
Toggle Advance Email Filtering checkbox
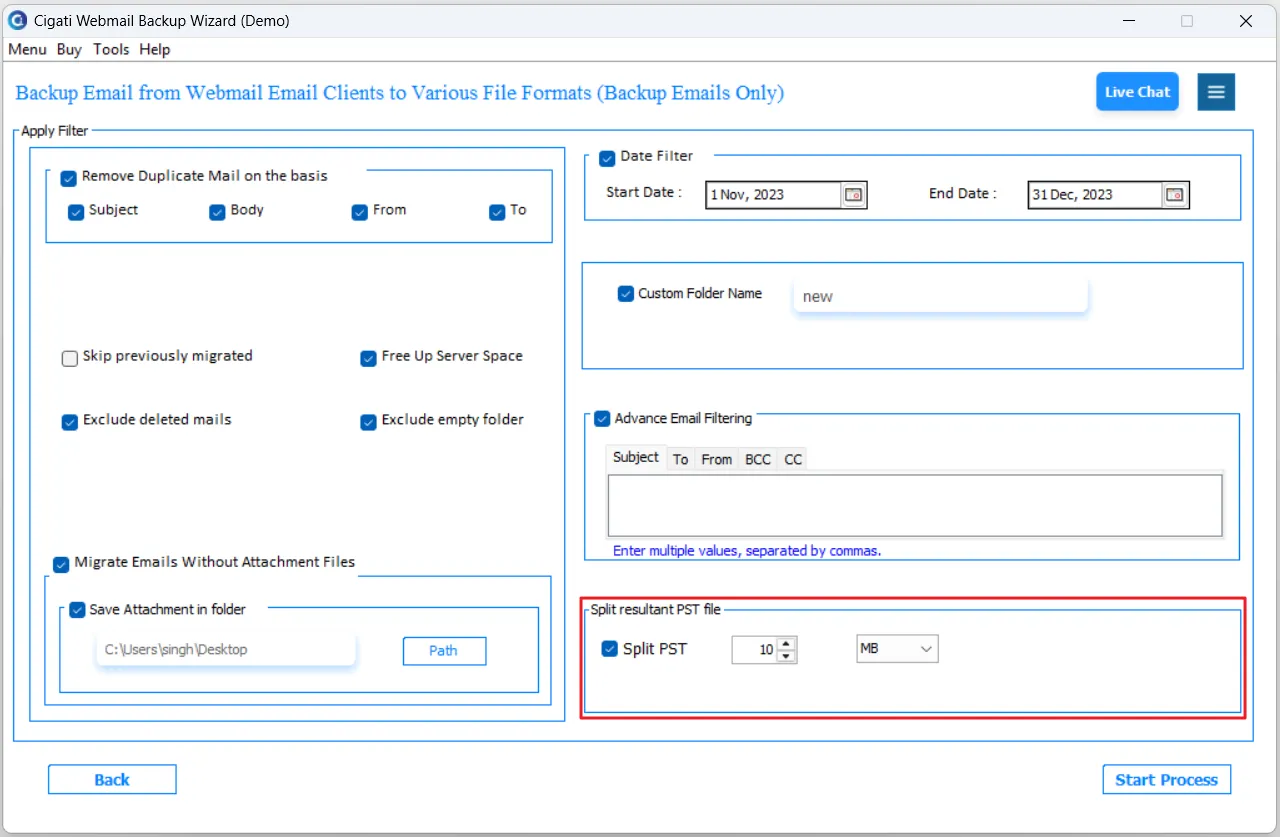[602, 419]
